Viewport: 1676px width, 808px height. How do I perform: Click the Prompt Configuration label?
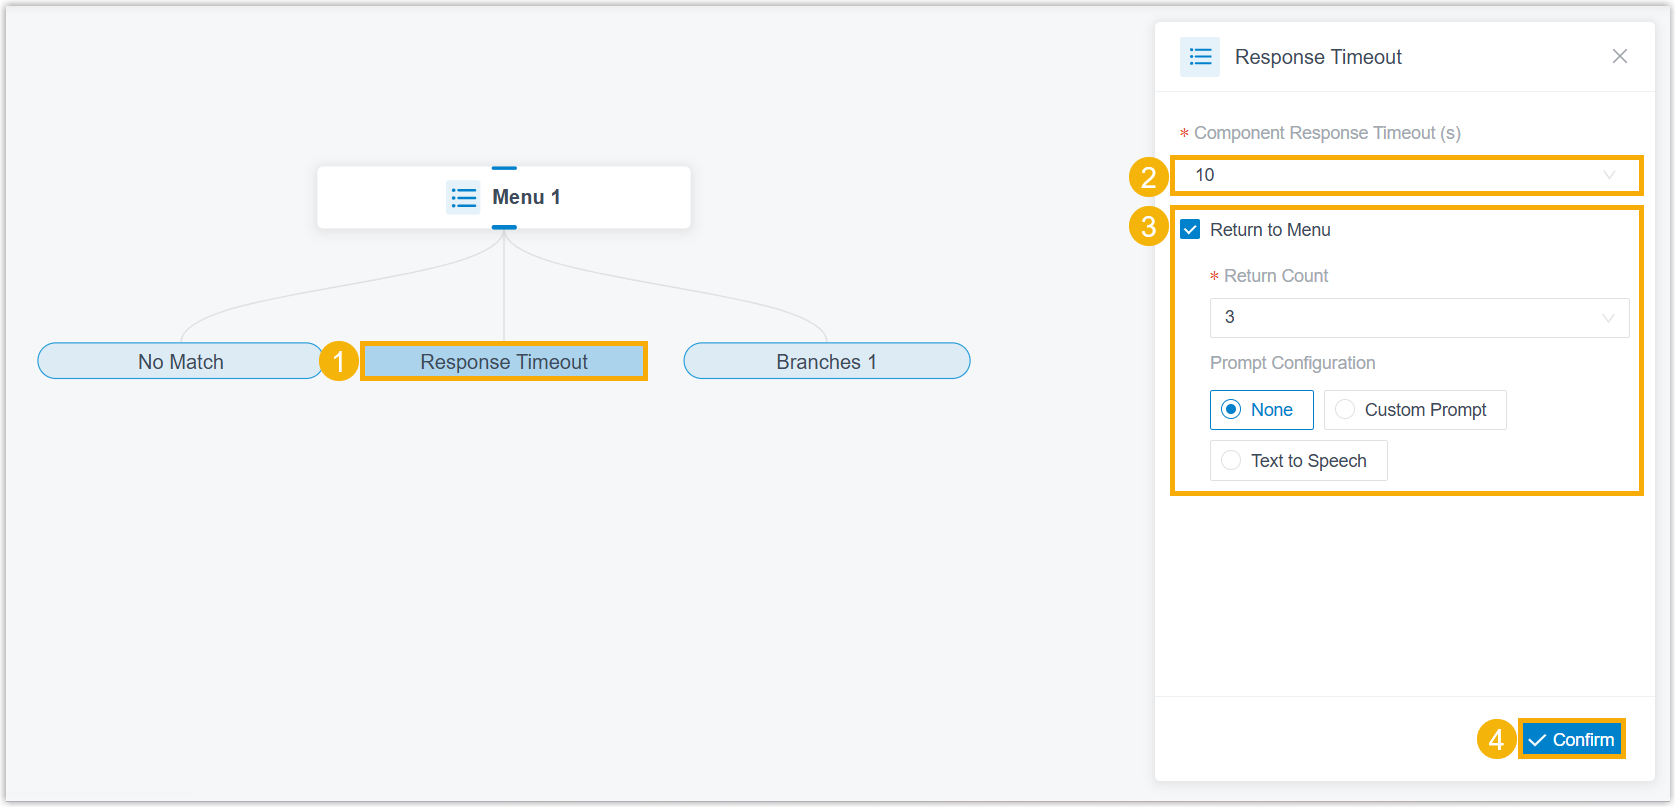coord(1292,363)
